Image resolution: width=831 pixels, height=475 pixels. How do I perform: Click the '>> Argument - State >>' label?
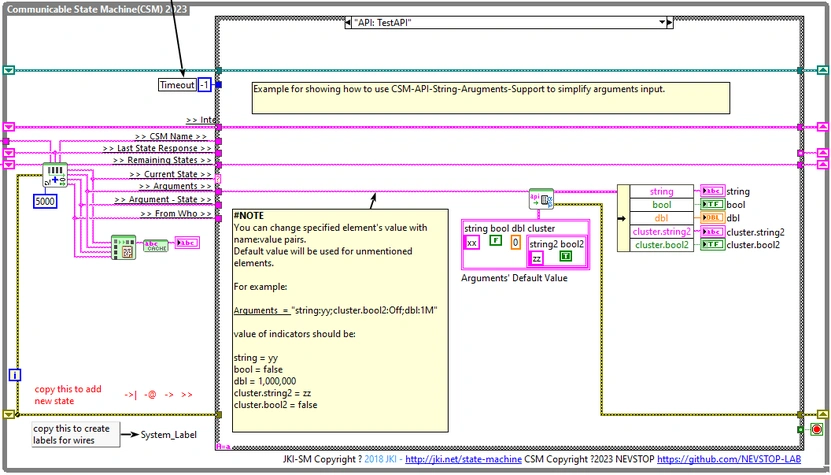coord(163,199)
